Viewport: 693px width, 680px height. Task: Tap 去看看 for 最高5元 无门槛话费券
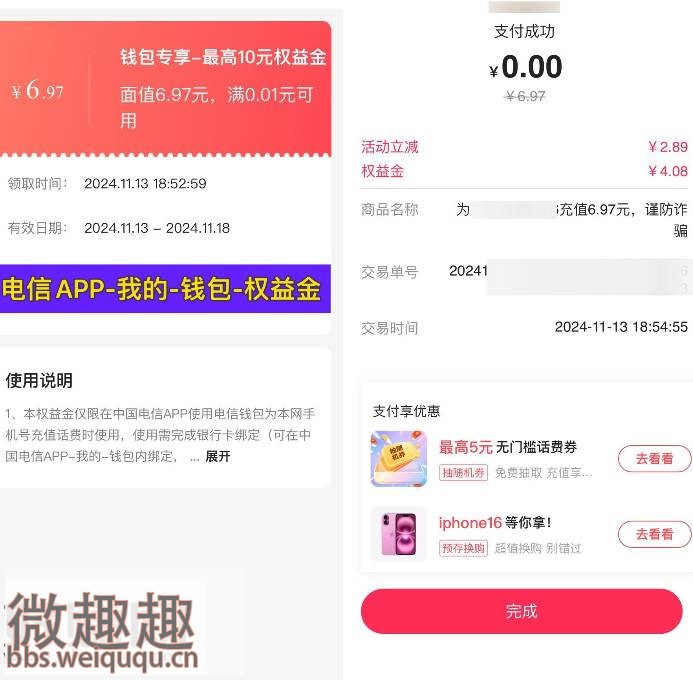pyautogui.click(x=654, y=459)
